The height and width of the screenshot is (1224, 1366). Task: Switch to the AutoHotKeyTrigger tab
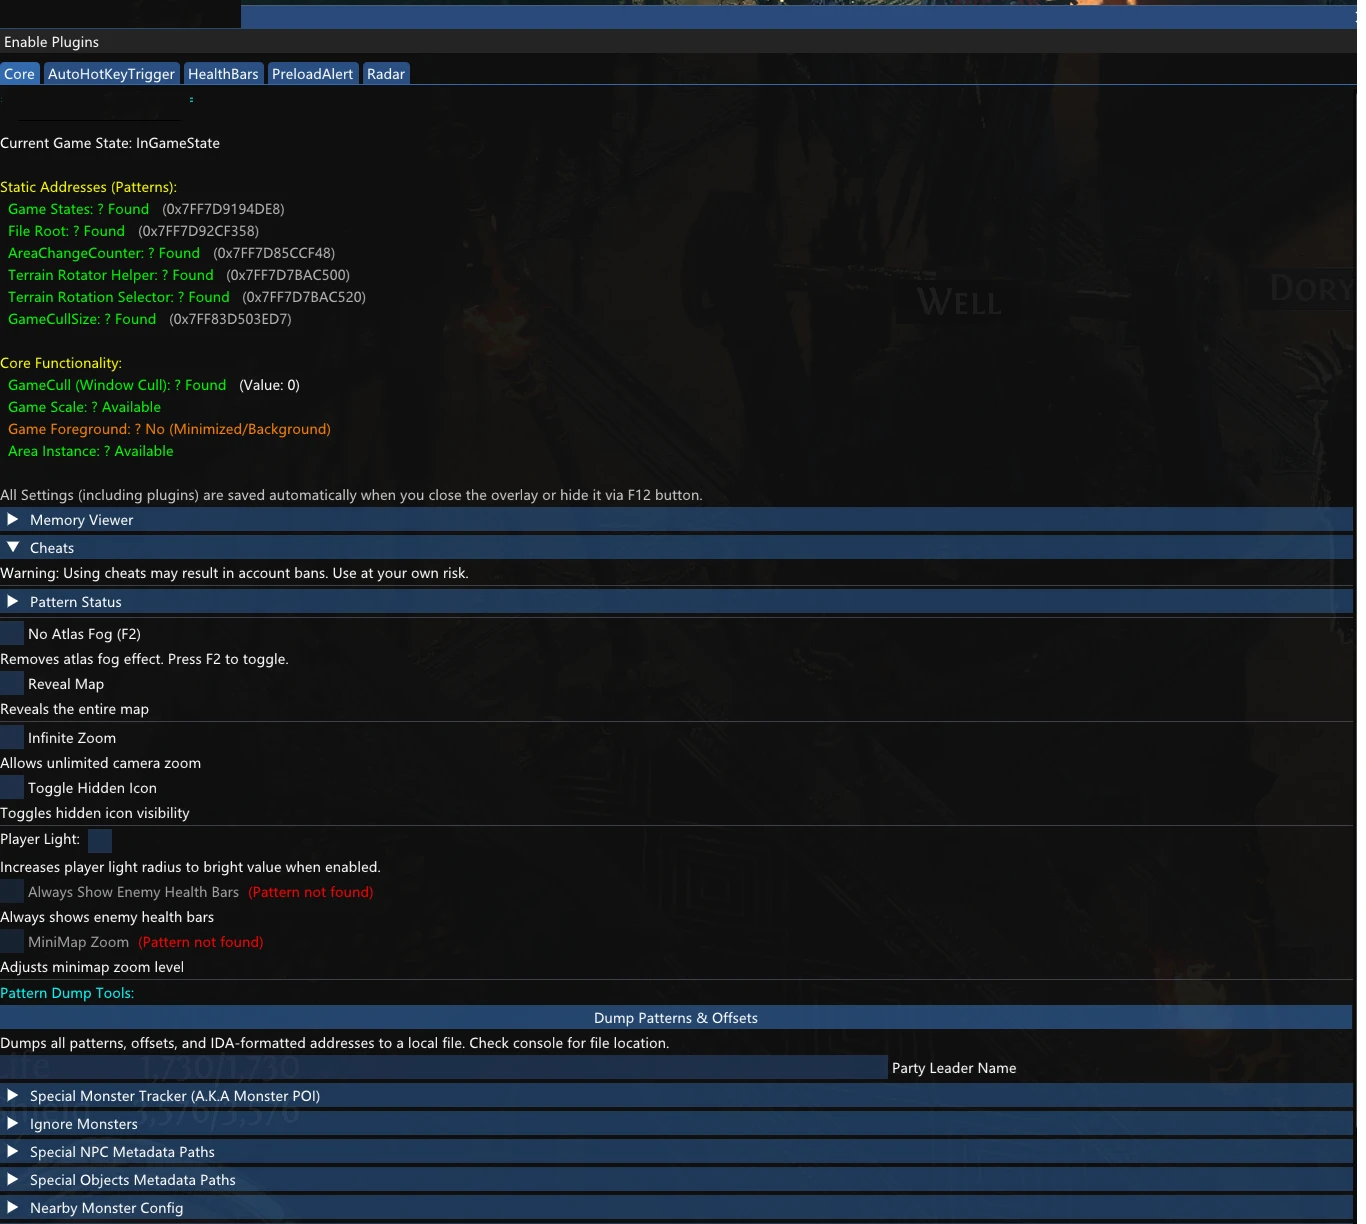(111, 74)
